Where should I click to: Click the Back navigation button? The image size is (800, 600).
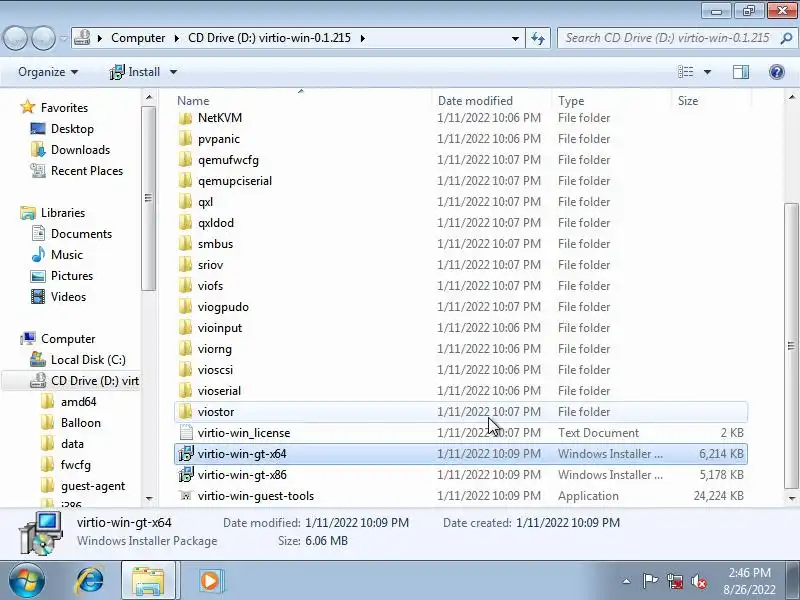pos(15,38)
